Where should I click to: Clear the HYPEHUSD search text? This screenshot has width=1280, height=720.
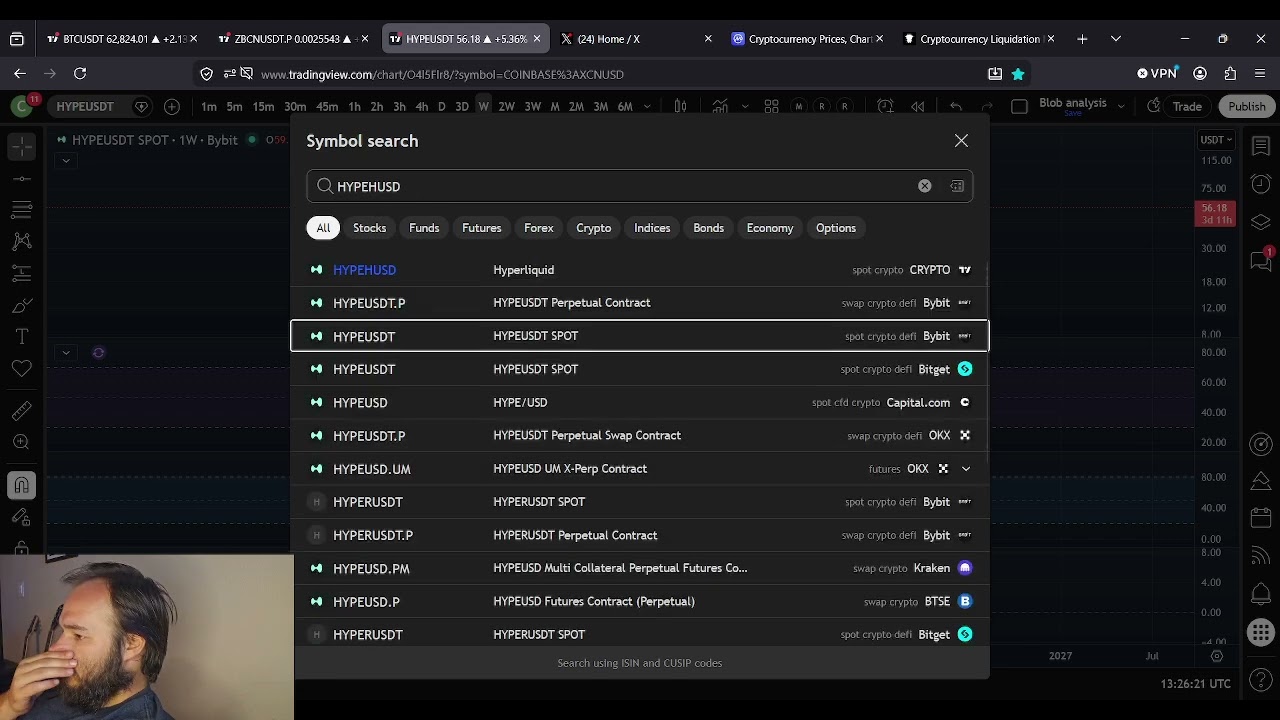[925, 186]
